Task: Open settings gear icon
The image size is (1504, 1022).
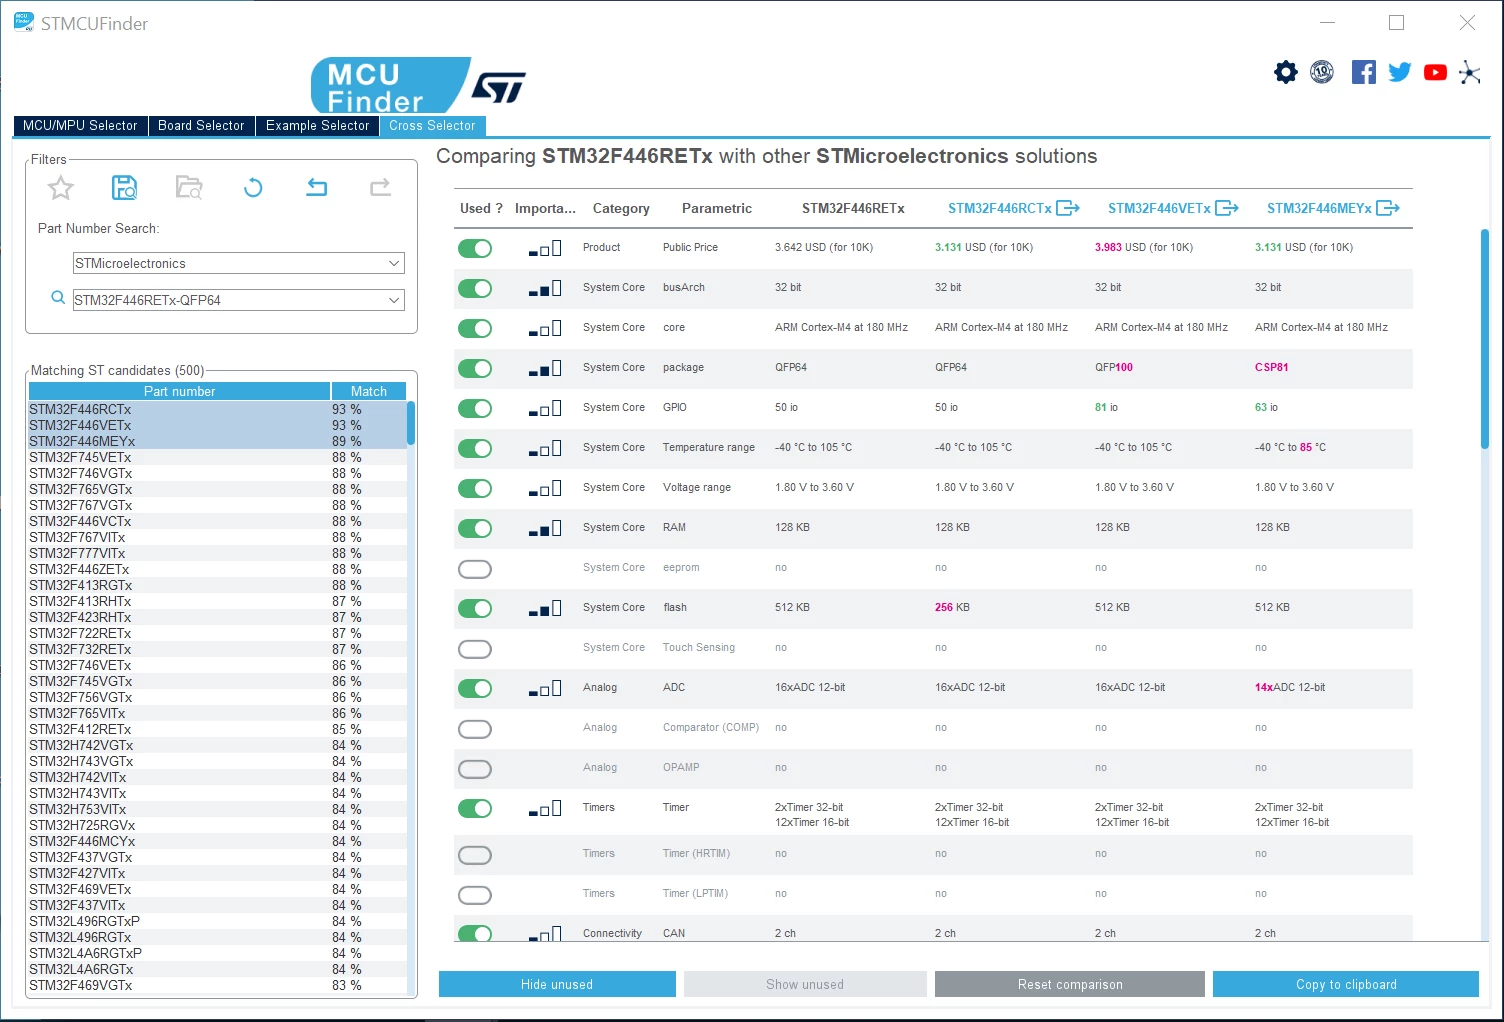Action: 1286,72
